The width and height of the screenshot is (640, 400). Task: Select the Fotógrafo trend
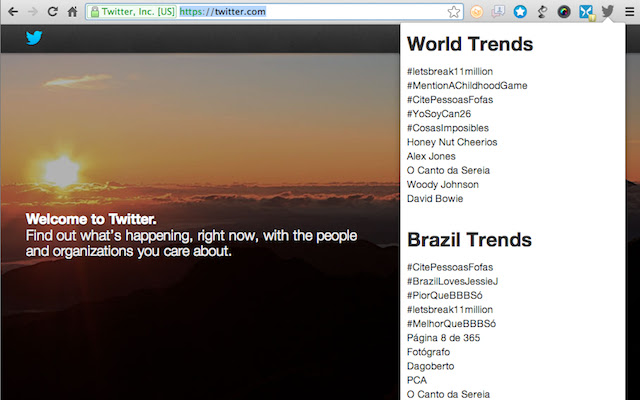[429, 352]
